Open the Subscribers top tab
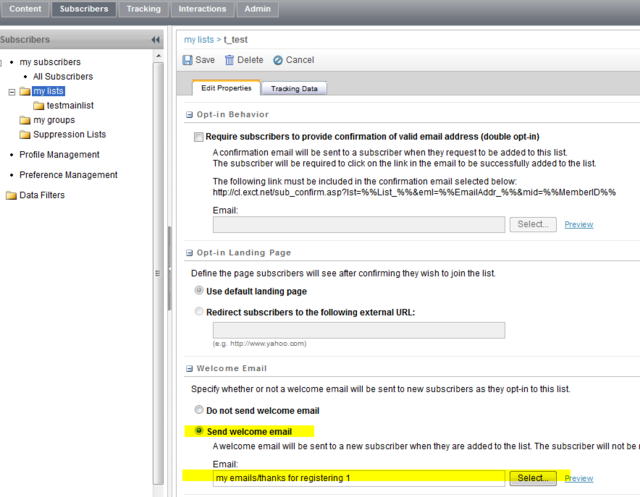The width and height of the screenshot is (640, 497). [84, 9]
